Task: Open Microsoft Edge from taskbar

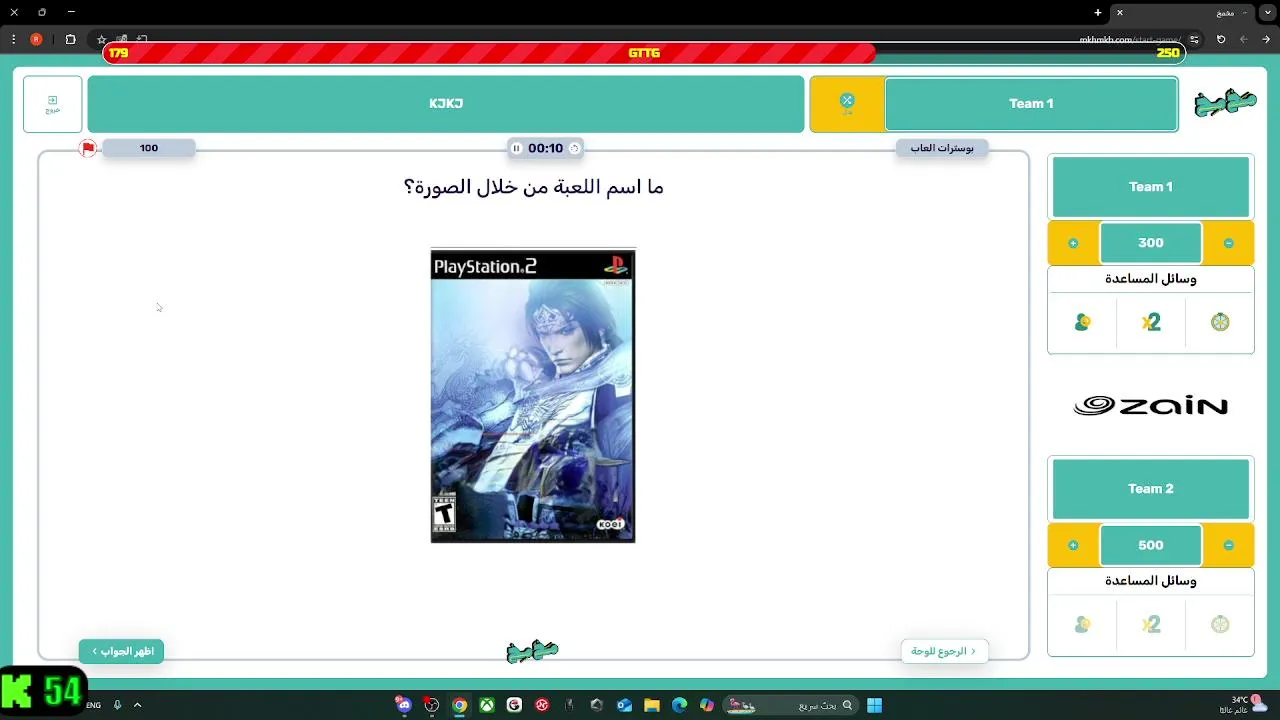Action: coord(680,705)
